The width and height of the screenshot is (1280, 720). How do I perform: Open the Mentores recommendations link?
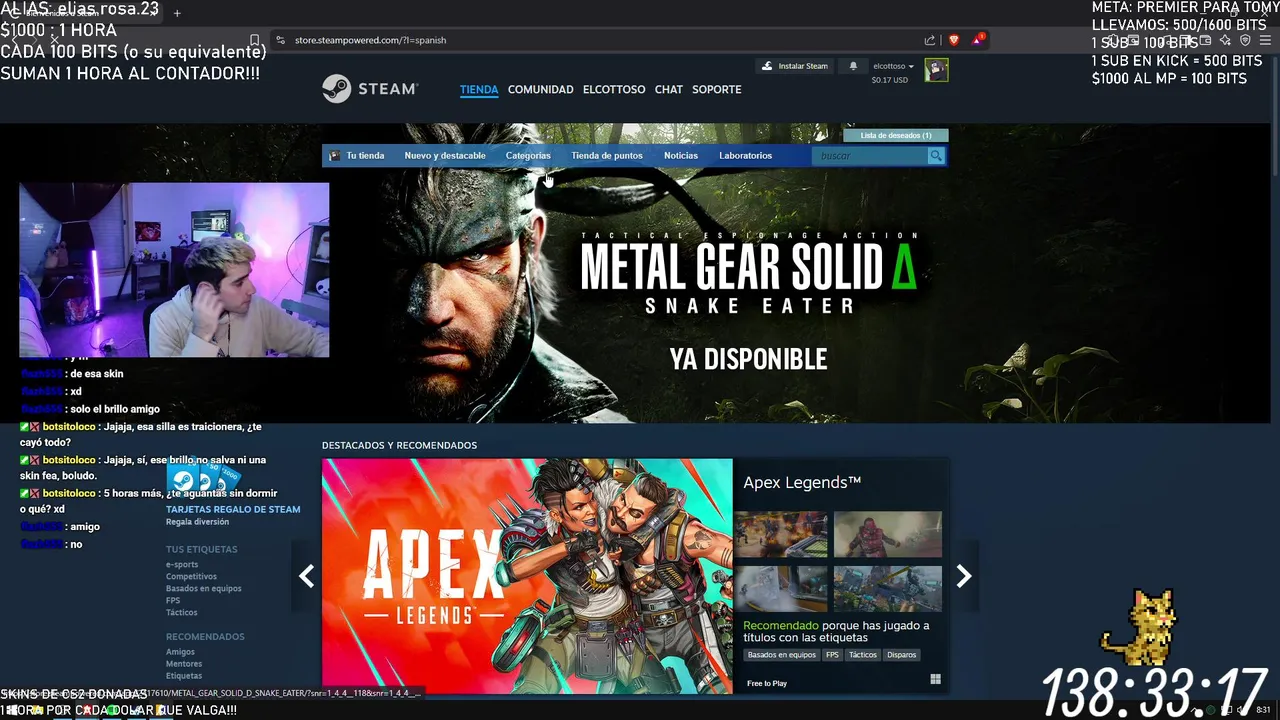pos(184,664)
